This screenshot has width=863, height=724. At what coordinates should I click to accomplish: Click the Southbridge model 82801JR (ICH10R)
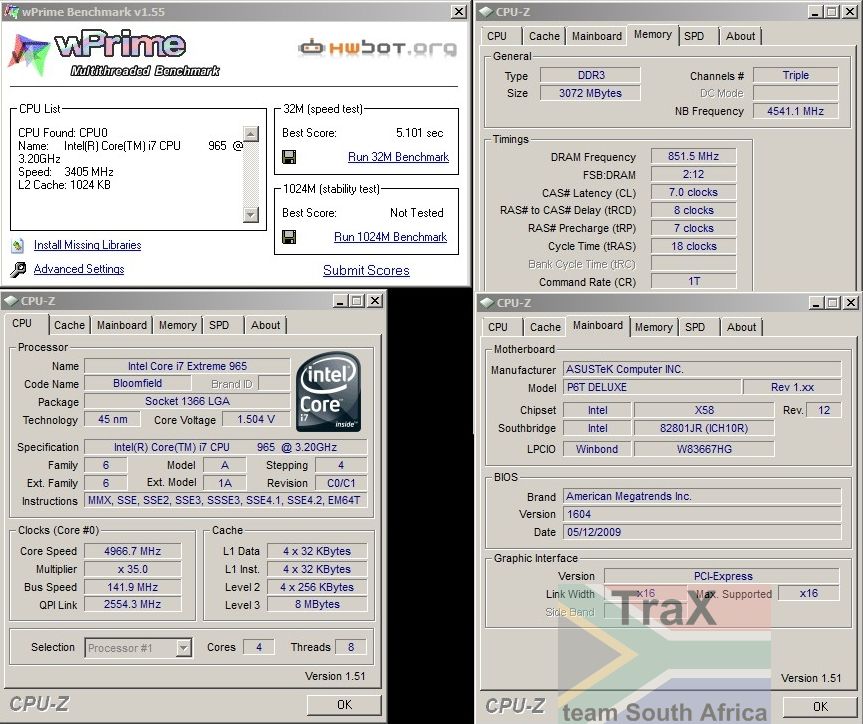coord(704,428)
